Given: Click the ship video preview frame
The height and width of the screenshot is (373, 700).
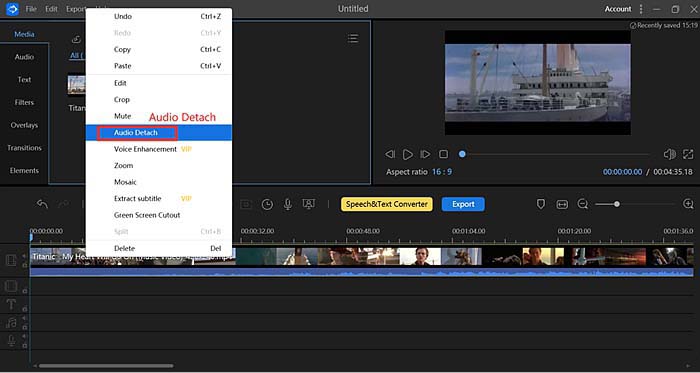Looking at the screenshot, I should click(x=538, y=83).
